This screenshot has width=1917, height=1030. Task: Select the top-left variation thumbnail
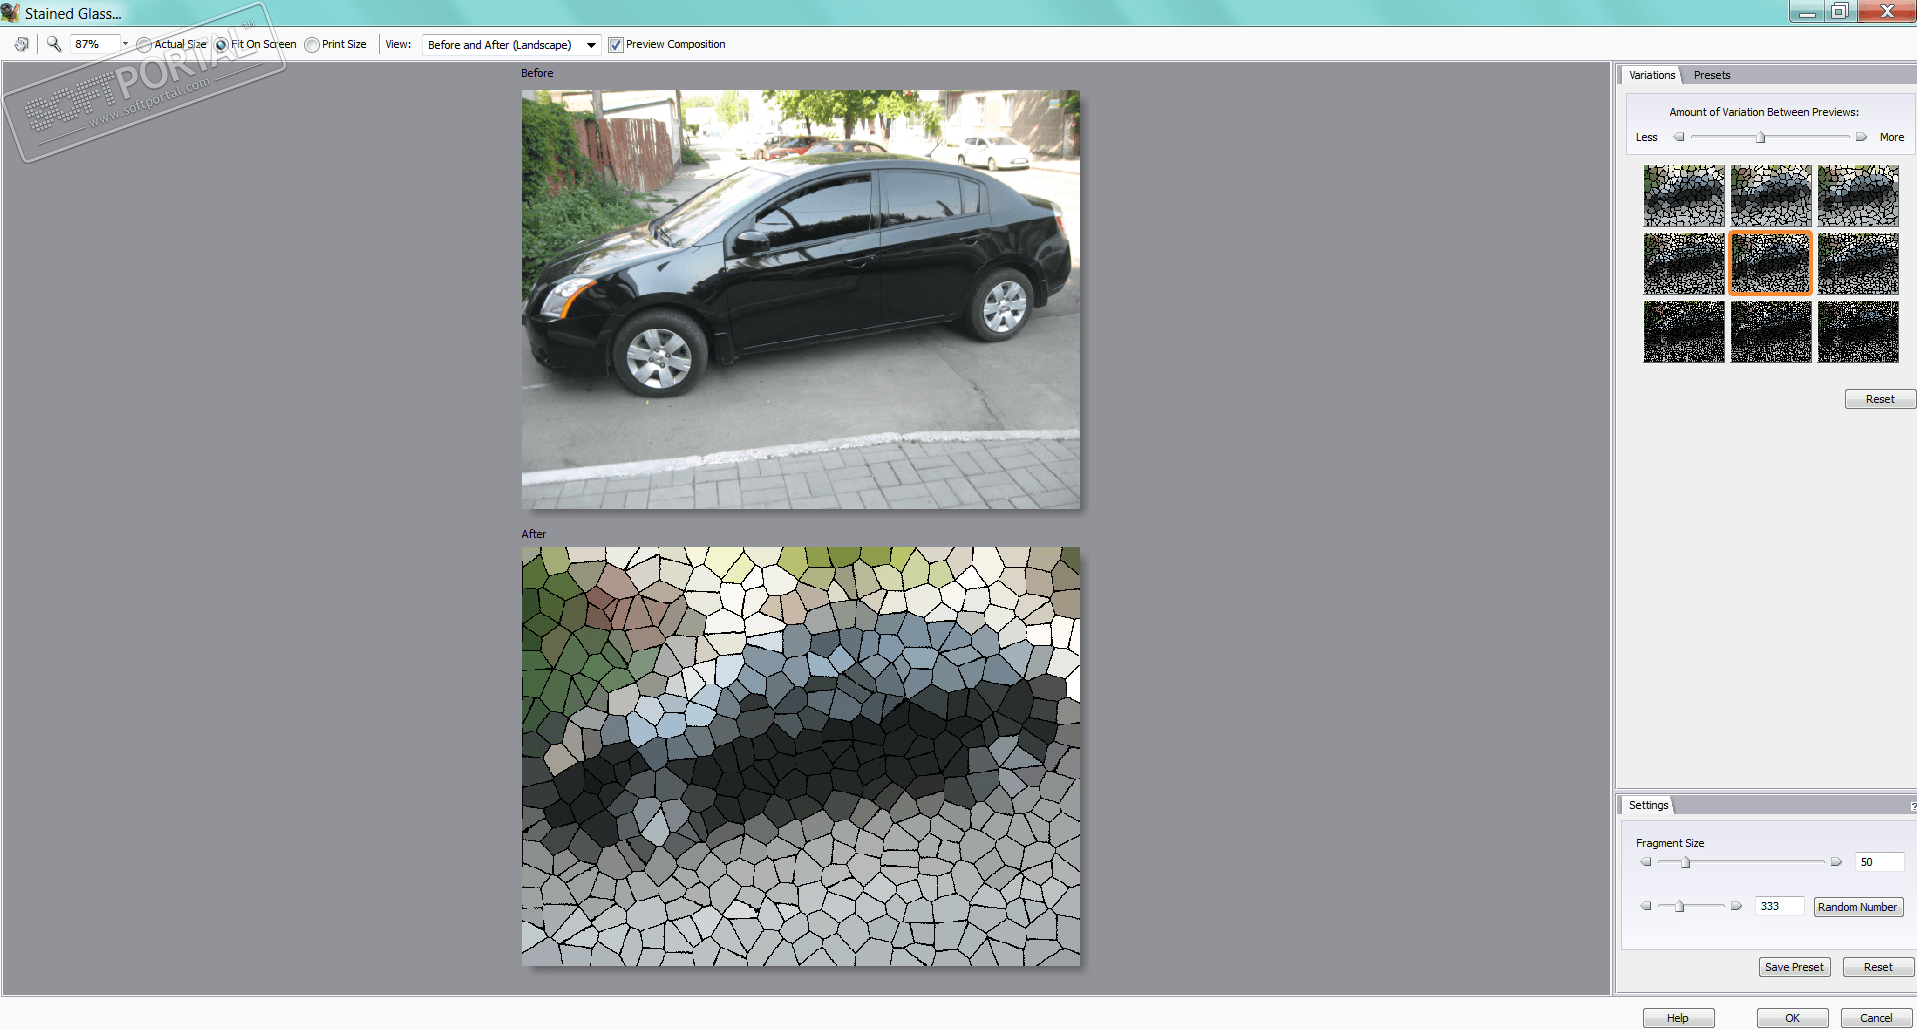tap(1684, 196)
